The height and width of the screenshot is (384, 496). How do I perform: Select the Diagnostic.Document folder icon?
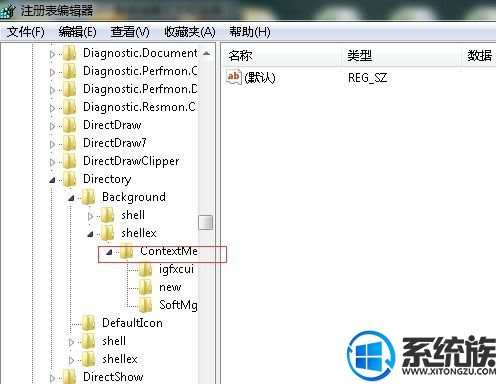tap(70, 53)
